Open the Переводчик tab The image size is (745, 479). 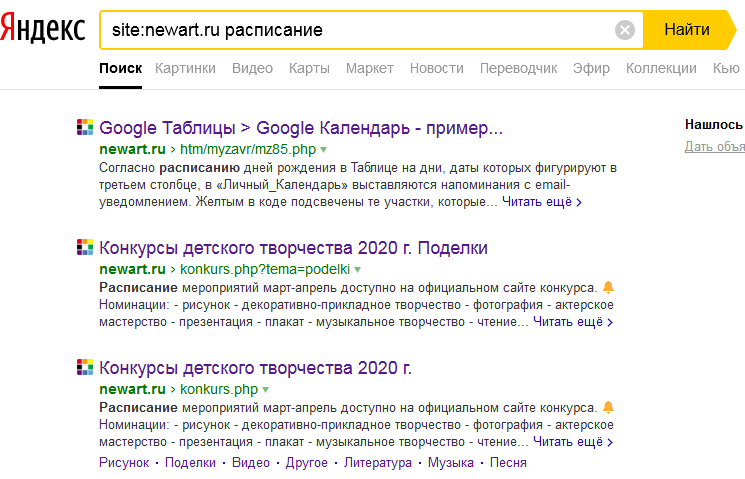pos(518,68)
